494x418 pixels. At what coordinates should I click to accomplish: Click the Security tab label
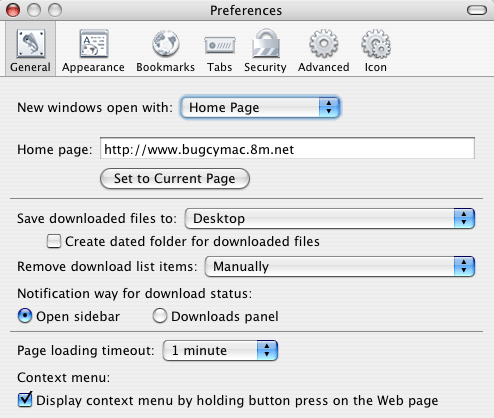(265, 67)
